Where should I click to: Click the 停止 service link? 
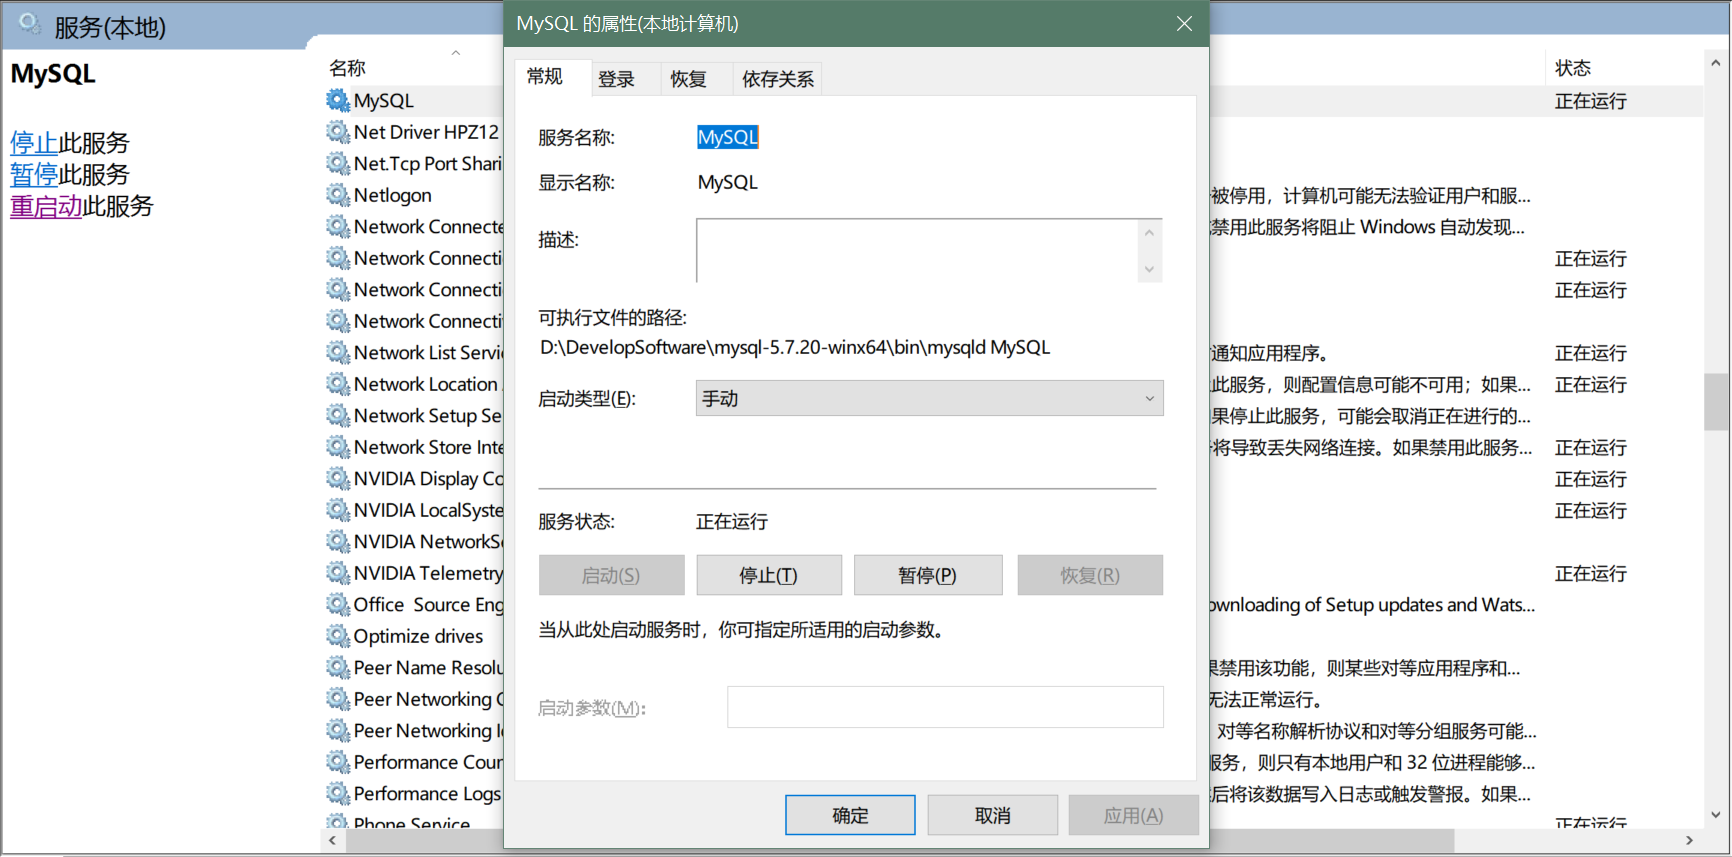(34, 143)
